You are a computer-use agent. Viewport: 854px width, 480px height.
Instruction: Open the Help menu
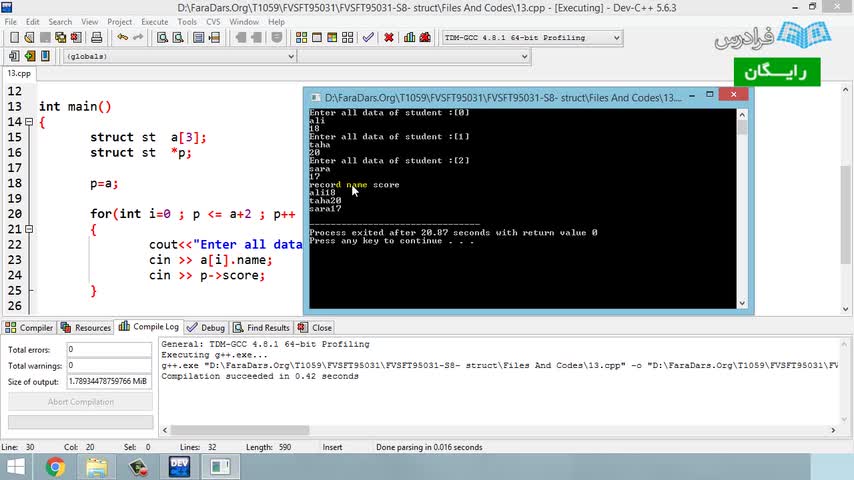276,22
